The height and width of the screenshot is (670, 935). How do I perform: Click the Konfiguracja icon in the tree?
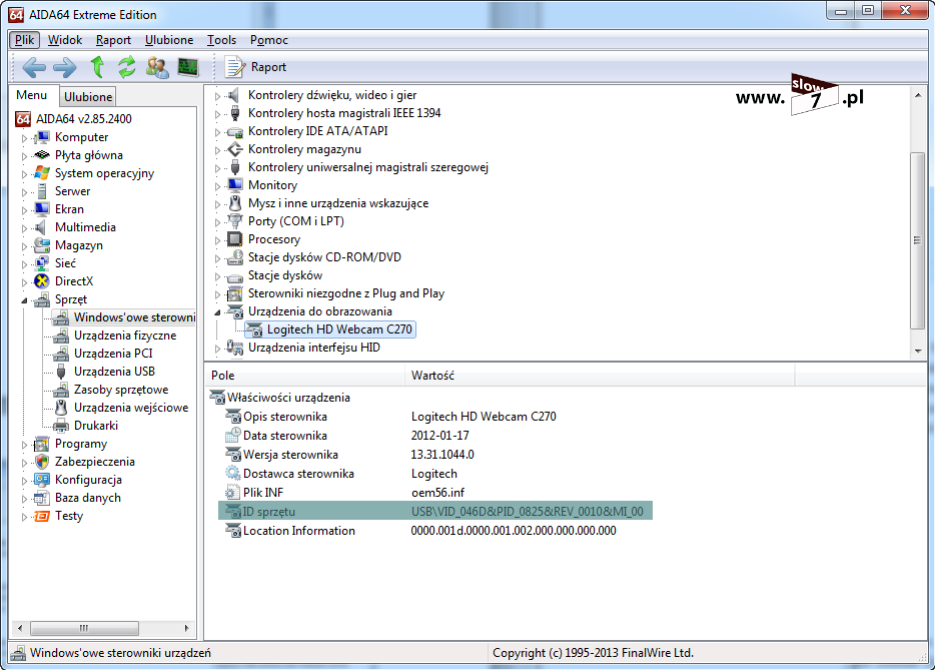click(42, 480)
